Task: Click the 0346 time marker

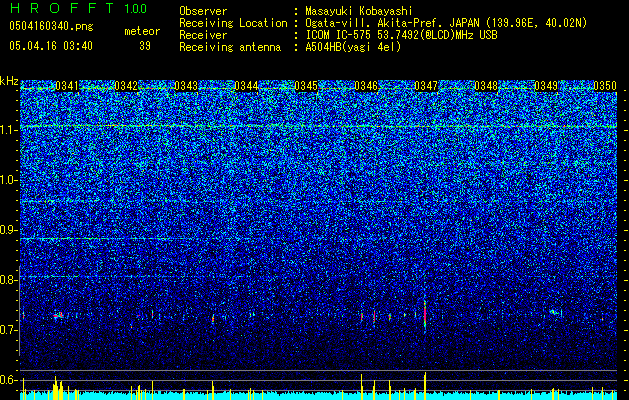Action: (x=366, y=86)
